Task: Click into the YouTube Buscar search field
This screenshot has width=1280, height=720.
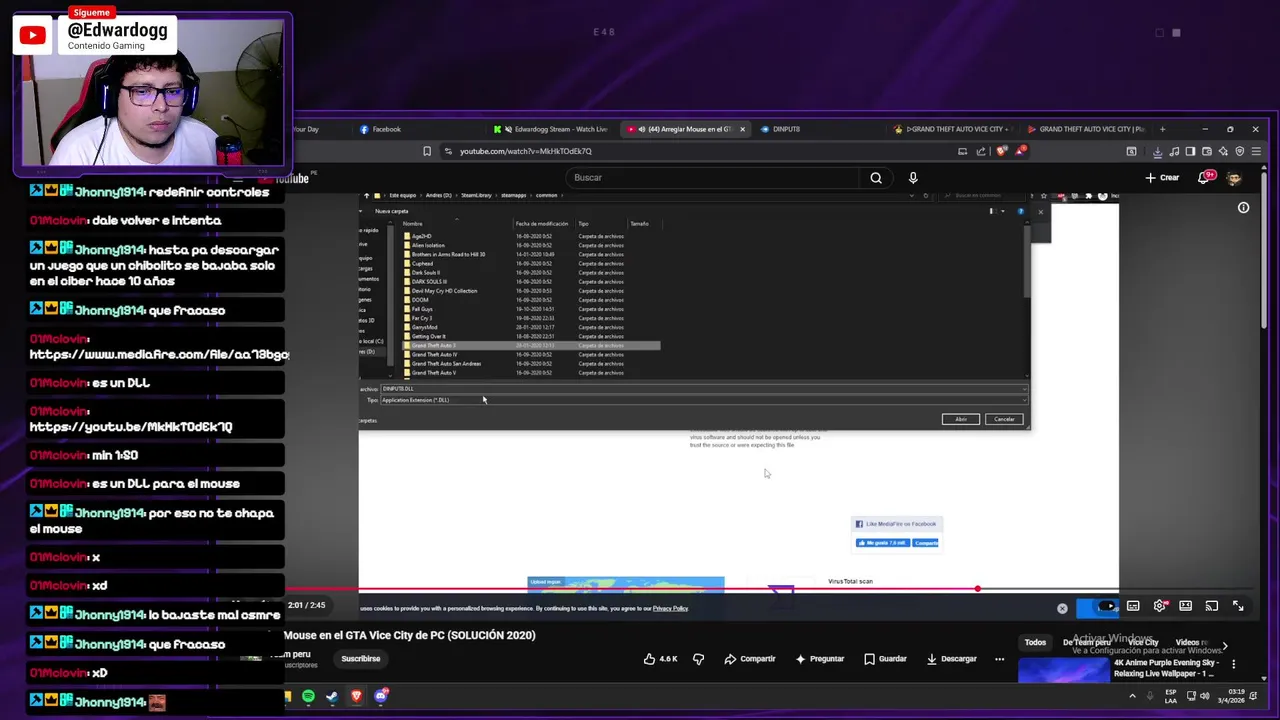Action: point(714,178)
